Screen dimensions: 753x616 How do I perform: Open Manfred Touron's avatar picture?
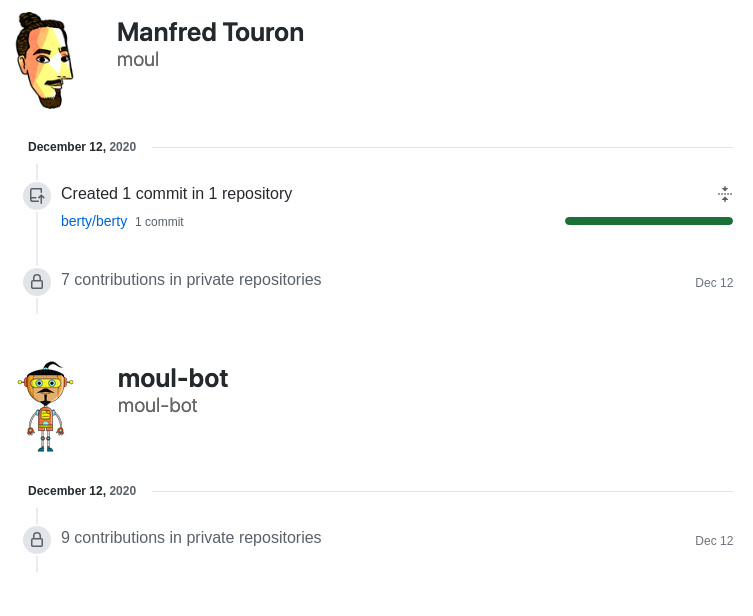pyautogui.click(x=44, y=61)
